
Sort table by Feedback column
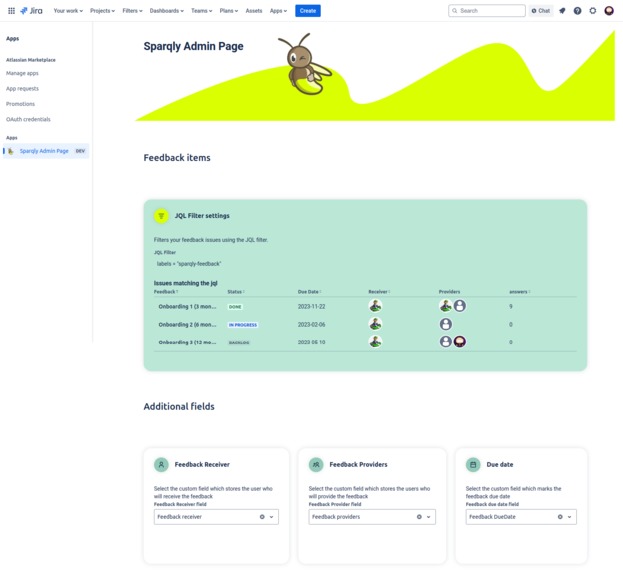(x=166, y=292)
